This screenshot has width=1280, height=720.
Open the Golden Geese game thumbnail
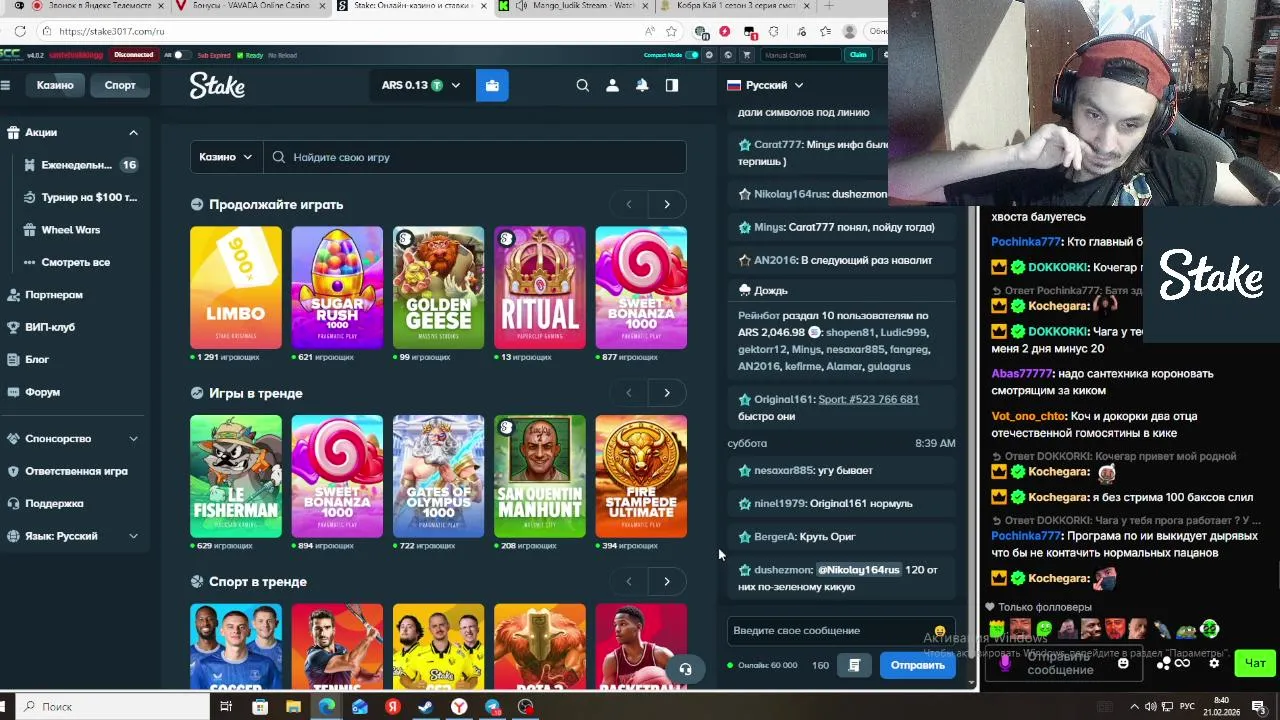click(x=438, y=288)
